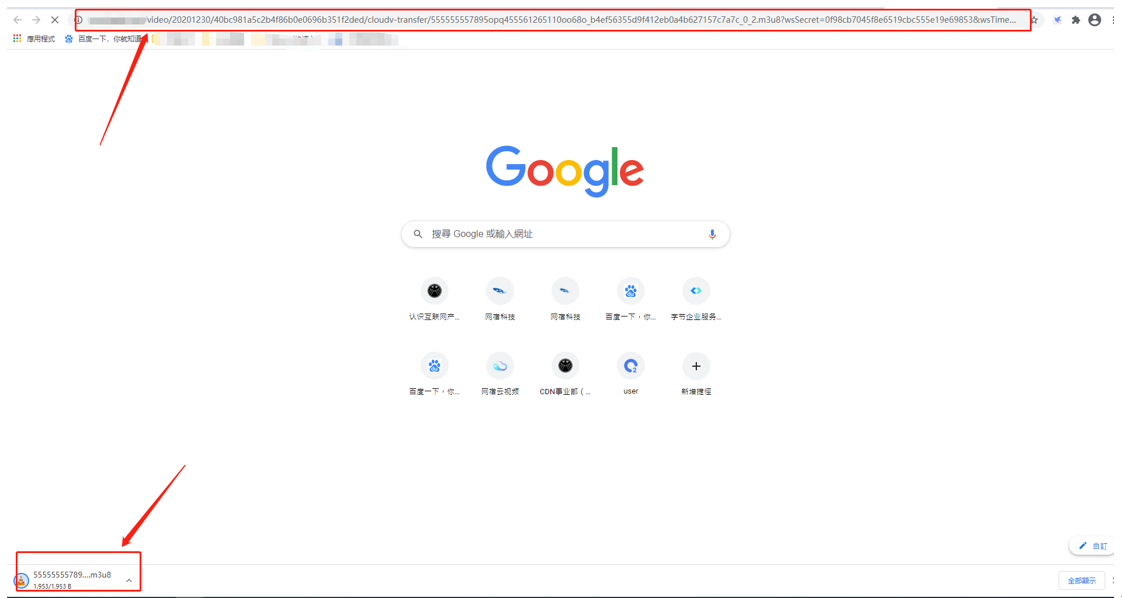The width and height of the screenshot is (1122, 598).
Task: Bookmark this page with the star icon
Action: pyautogui.click(x=1034, y=20)
